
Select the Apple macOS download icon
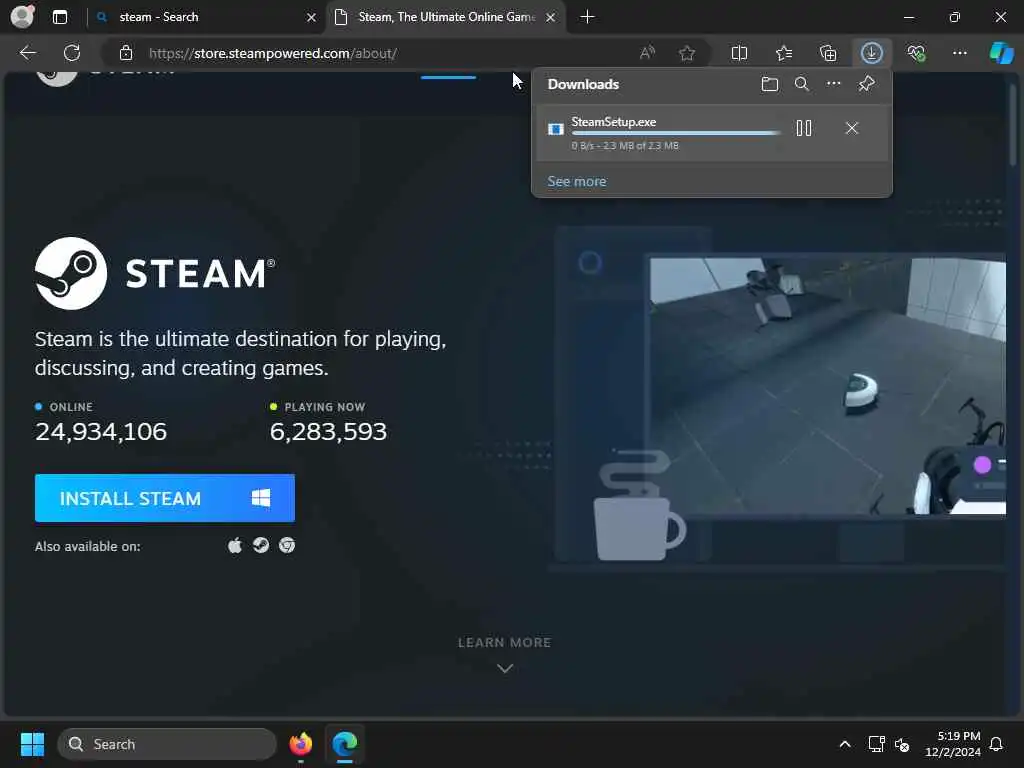pos(235,545)
